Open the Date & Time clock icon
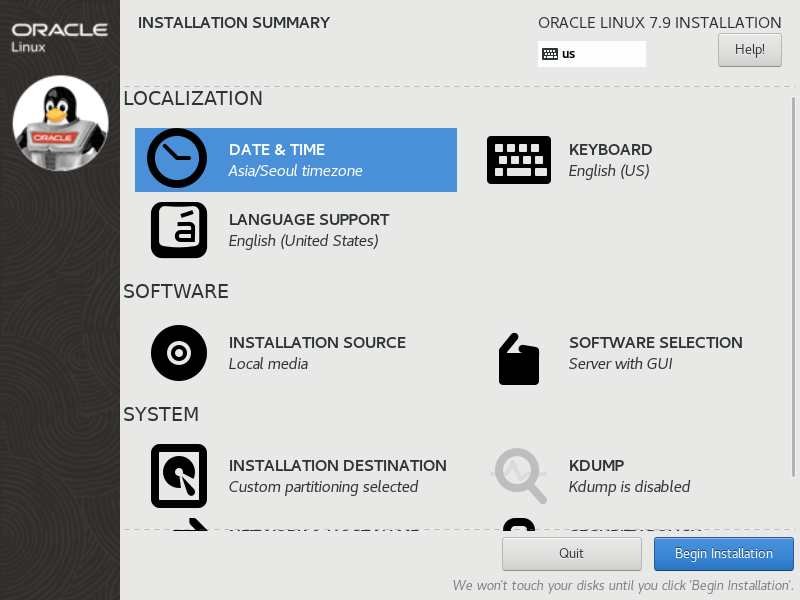The height and width of the screenshot is (600, 800). pyautogui.click(x=177, y=158)
